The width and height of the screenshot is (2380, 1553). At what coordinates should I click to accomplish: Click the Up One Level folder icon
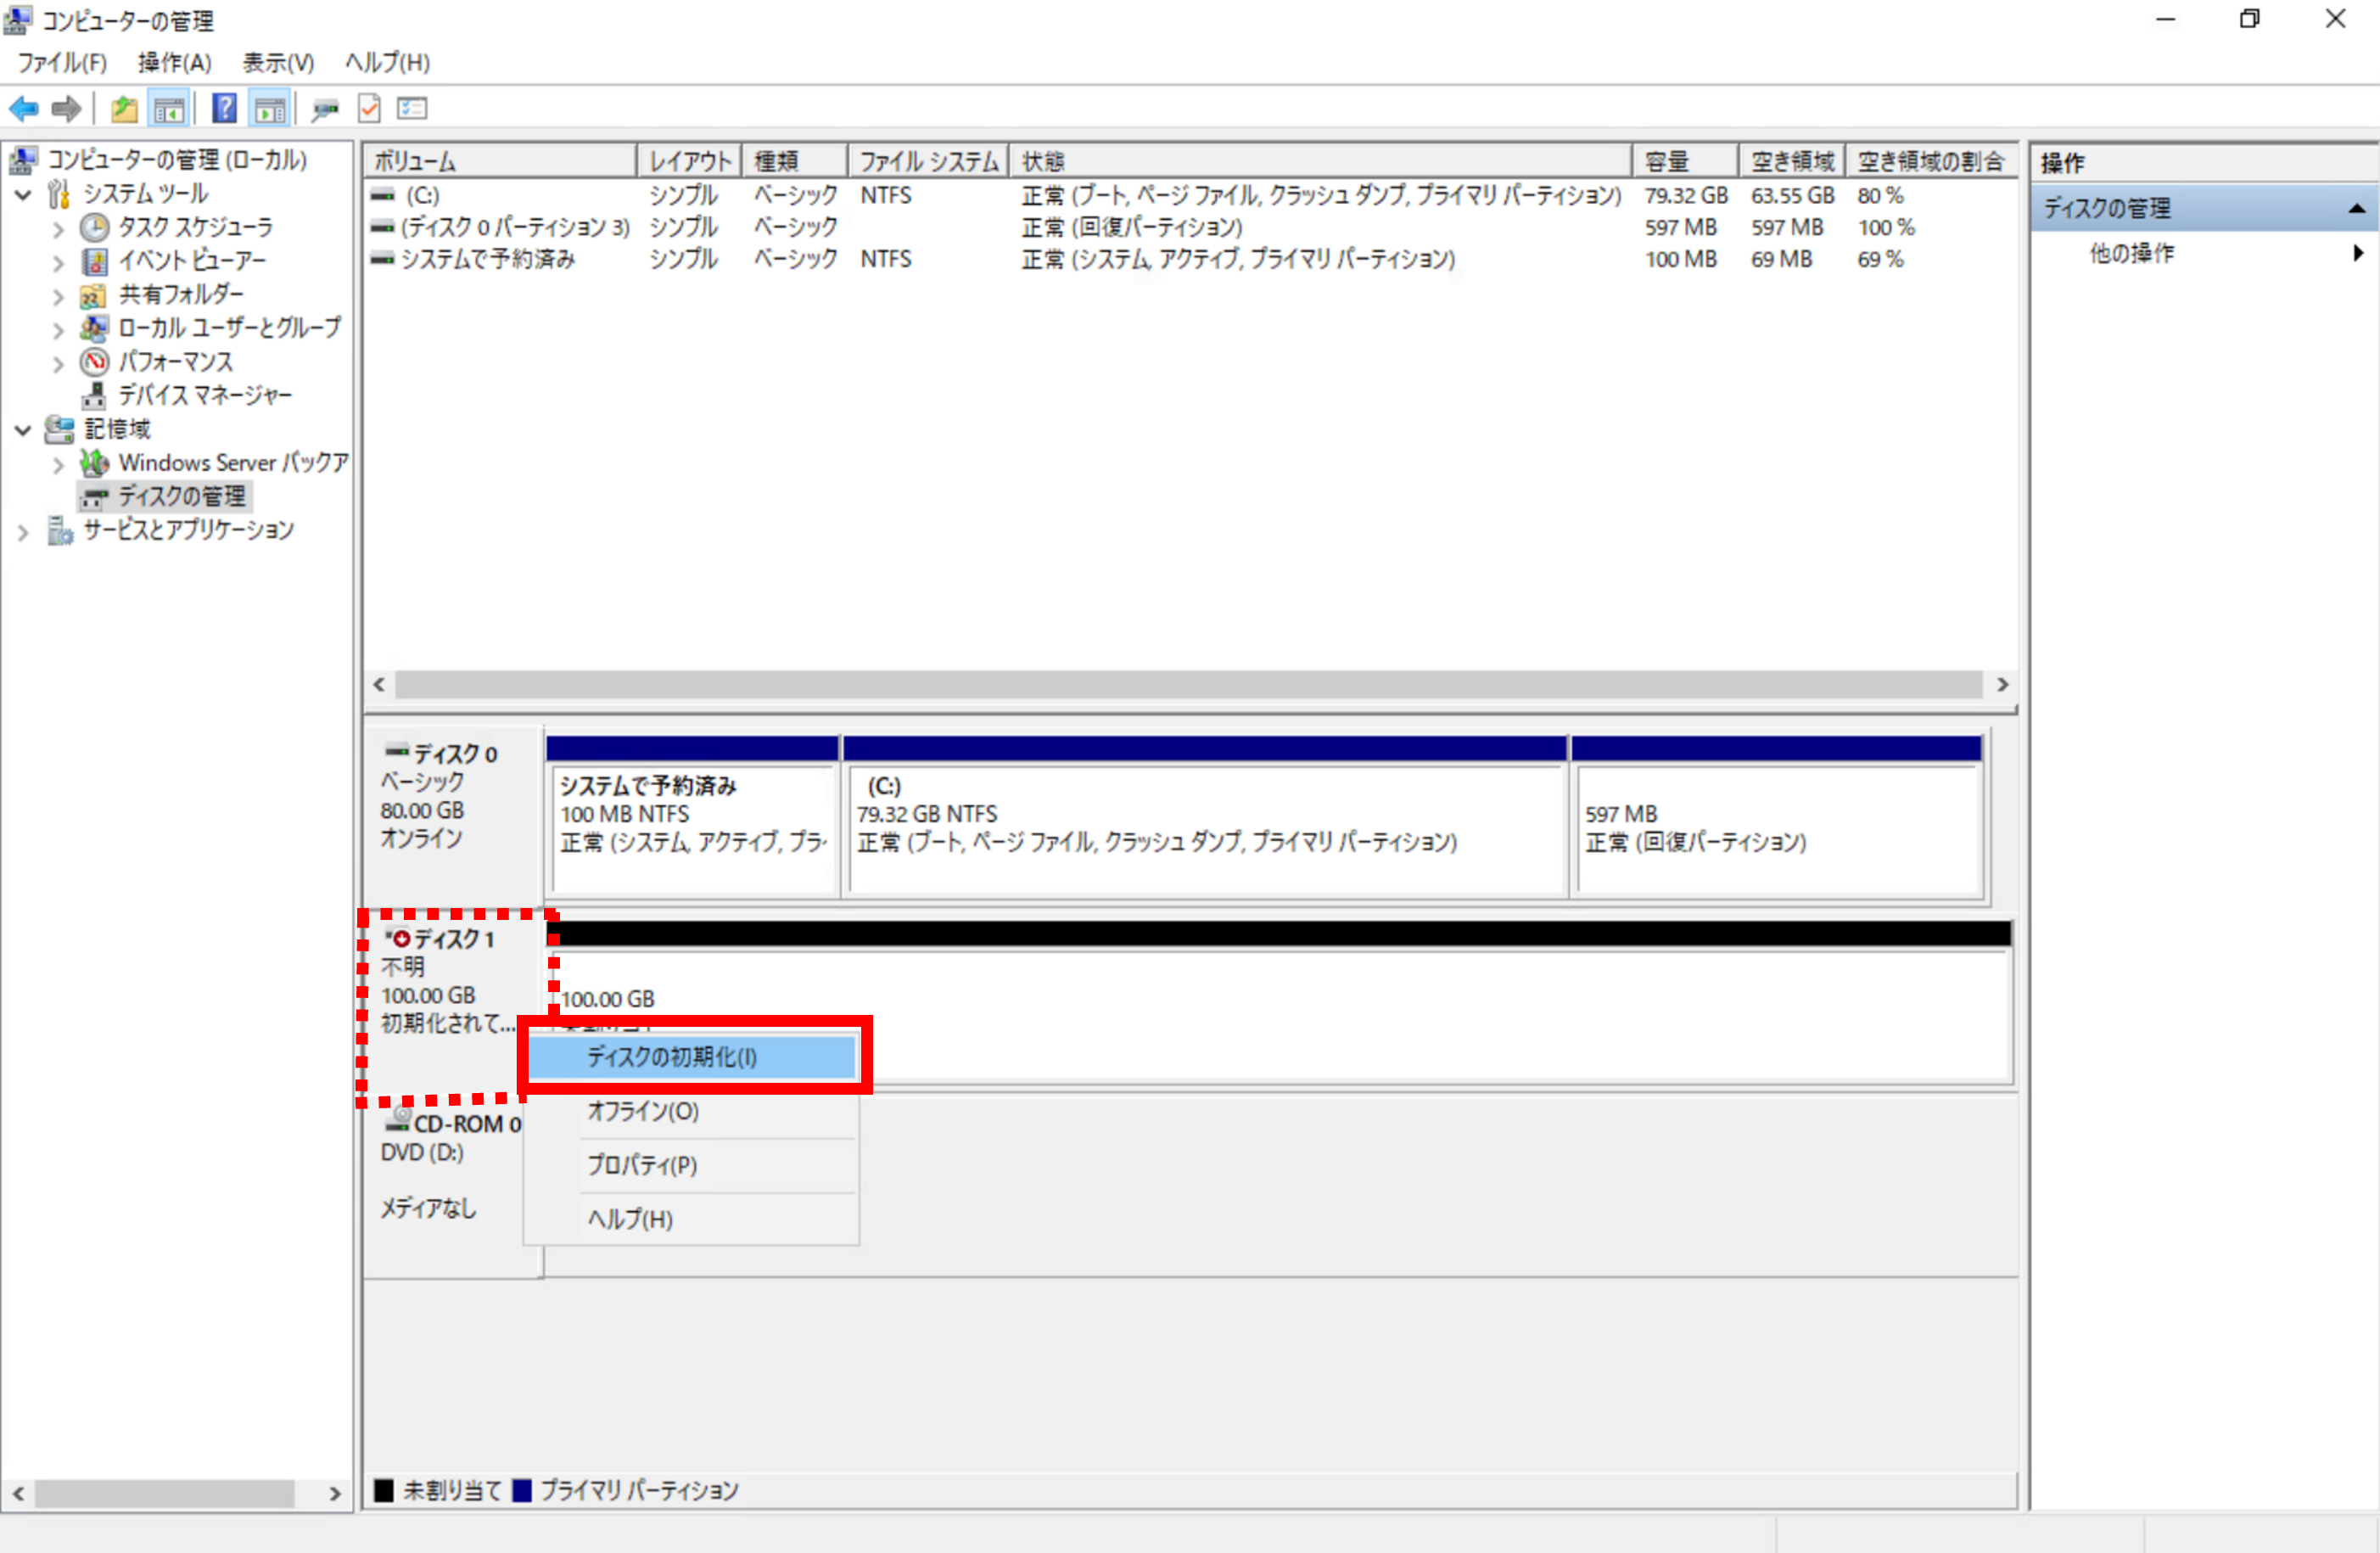[124, 108]
